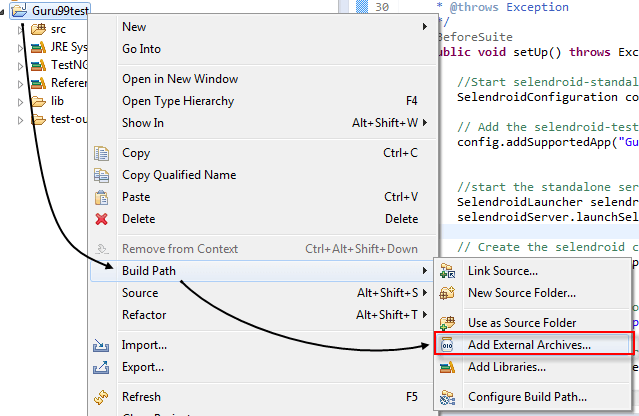Click the Link Source icon
639x416 pixels.
[447, 271]
